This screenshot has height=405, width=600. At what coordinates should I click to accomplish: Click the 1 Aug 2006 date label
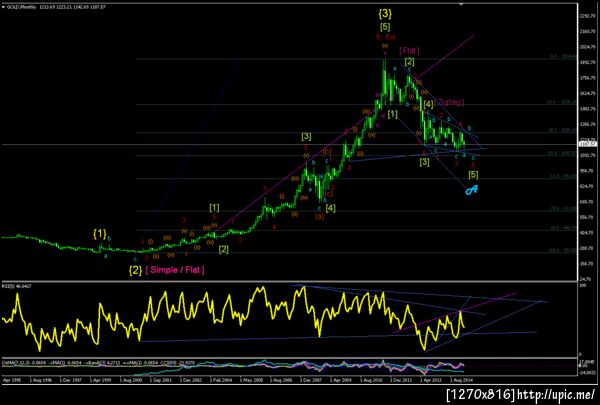[281, 381]
